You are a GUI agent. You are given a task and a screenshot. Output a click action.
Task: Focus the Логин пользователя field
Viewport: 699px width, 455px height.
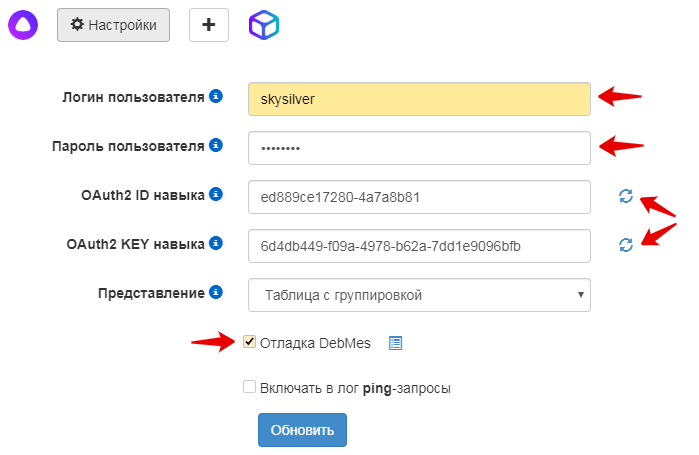(x=419, y=99)
